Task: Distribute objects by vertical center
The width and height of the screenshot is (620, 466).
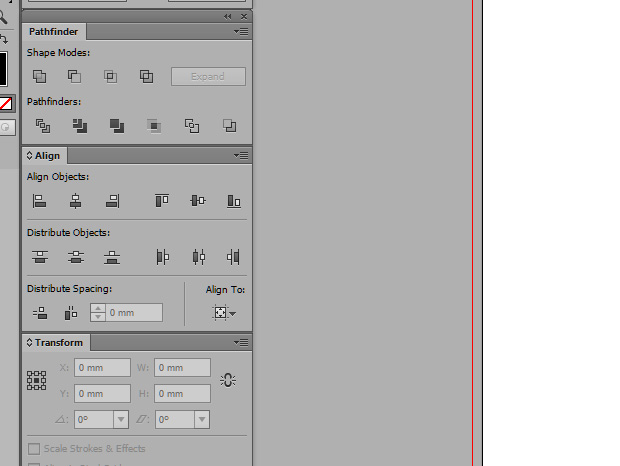Action: click(x=76, y=257)
